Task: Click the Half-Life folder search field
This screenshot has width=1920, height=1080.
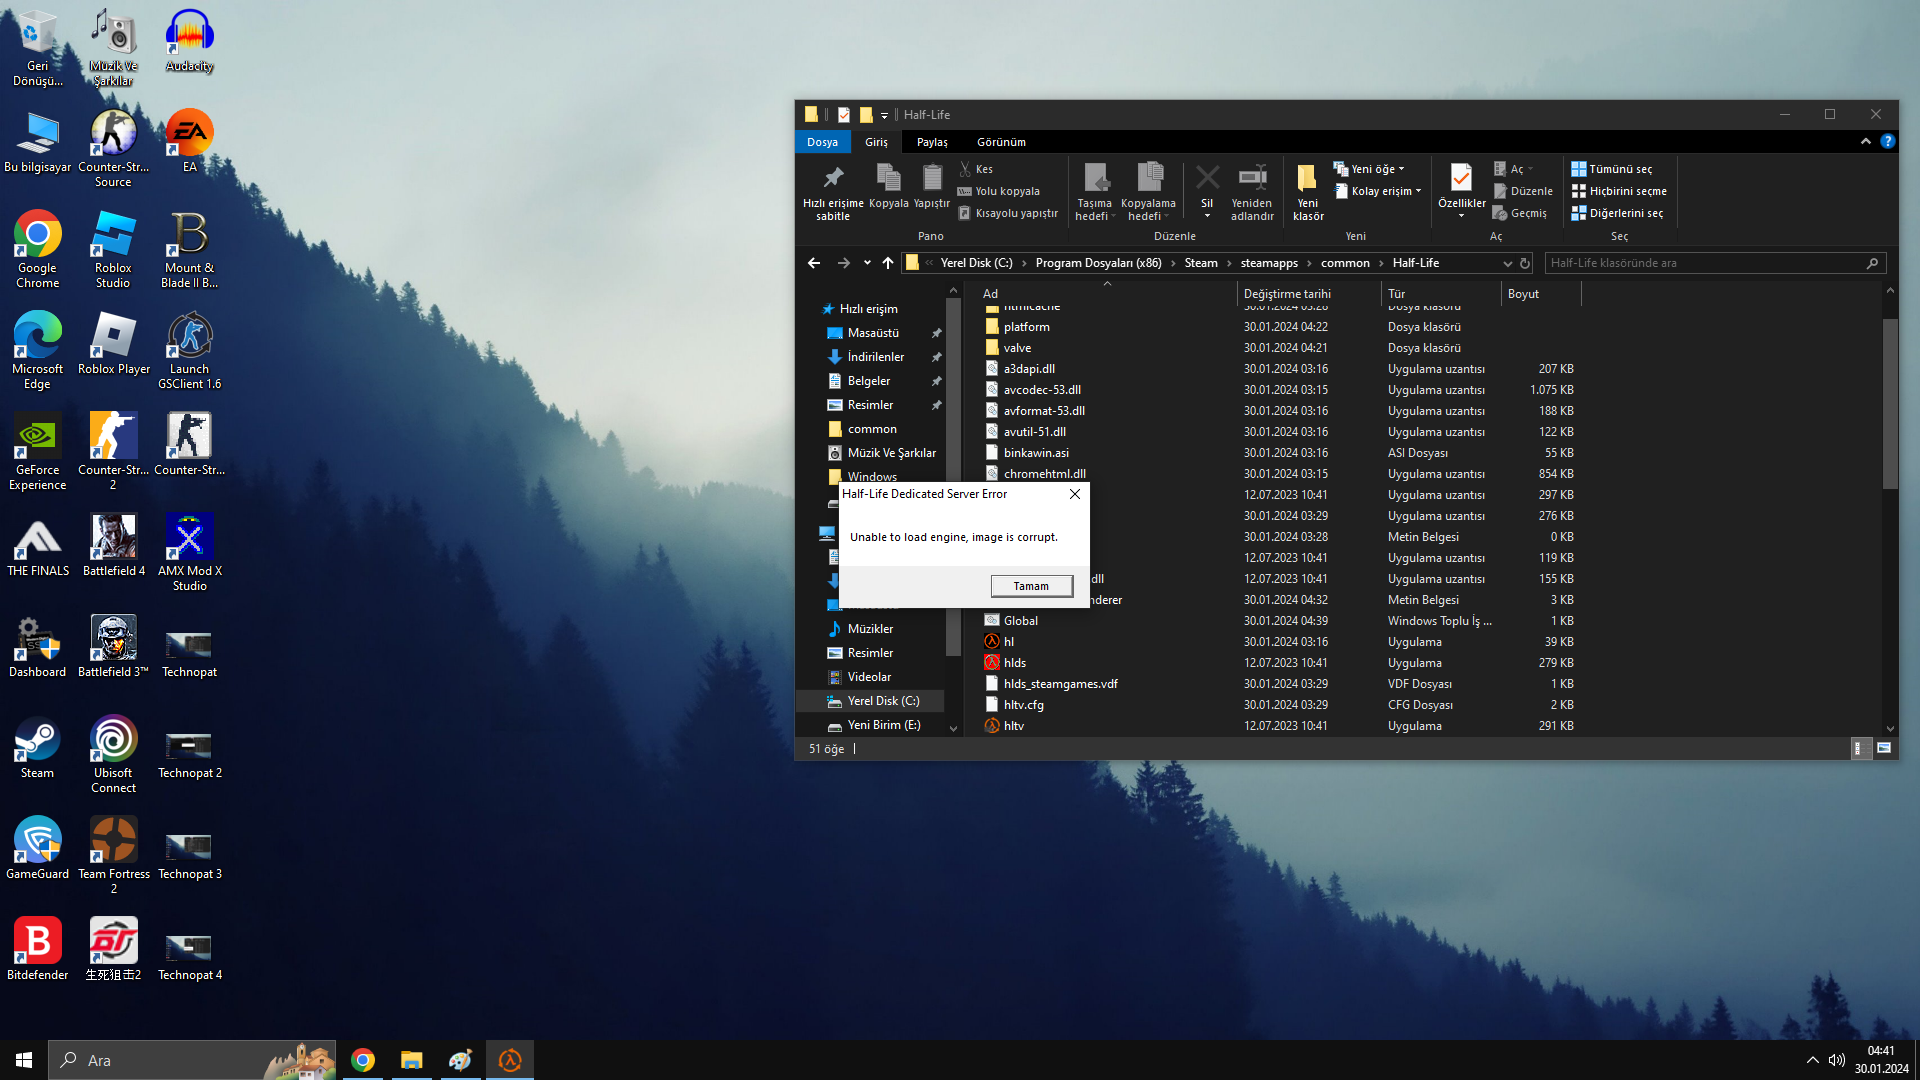Action: [1705, 263]
